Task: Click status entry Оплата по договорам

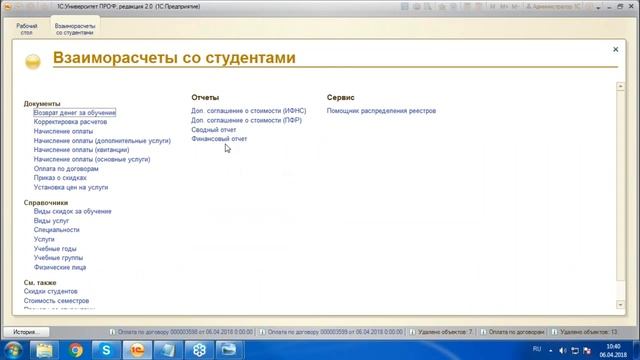Action: click(512, 332)
